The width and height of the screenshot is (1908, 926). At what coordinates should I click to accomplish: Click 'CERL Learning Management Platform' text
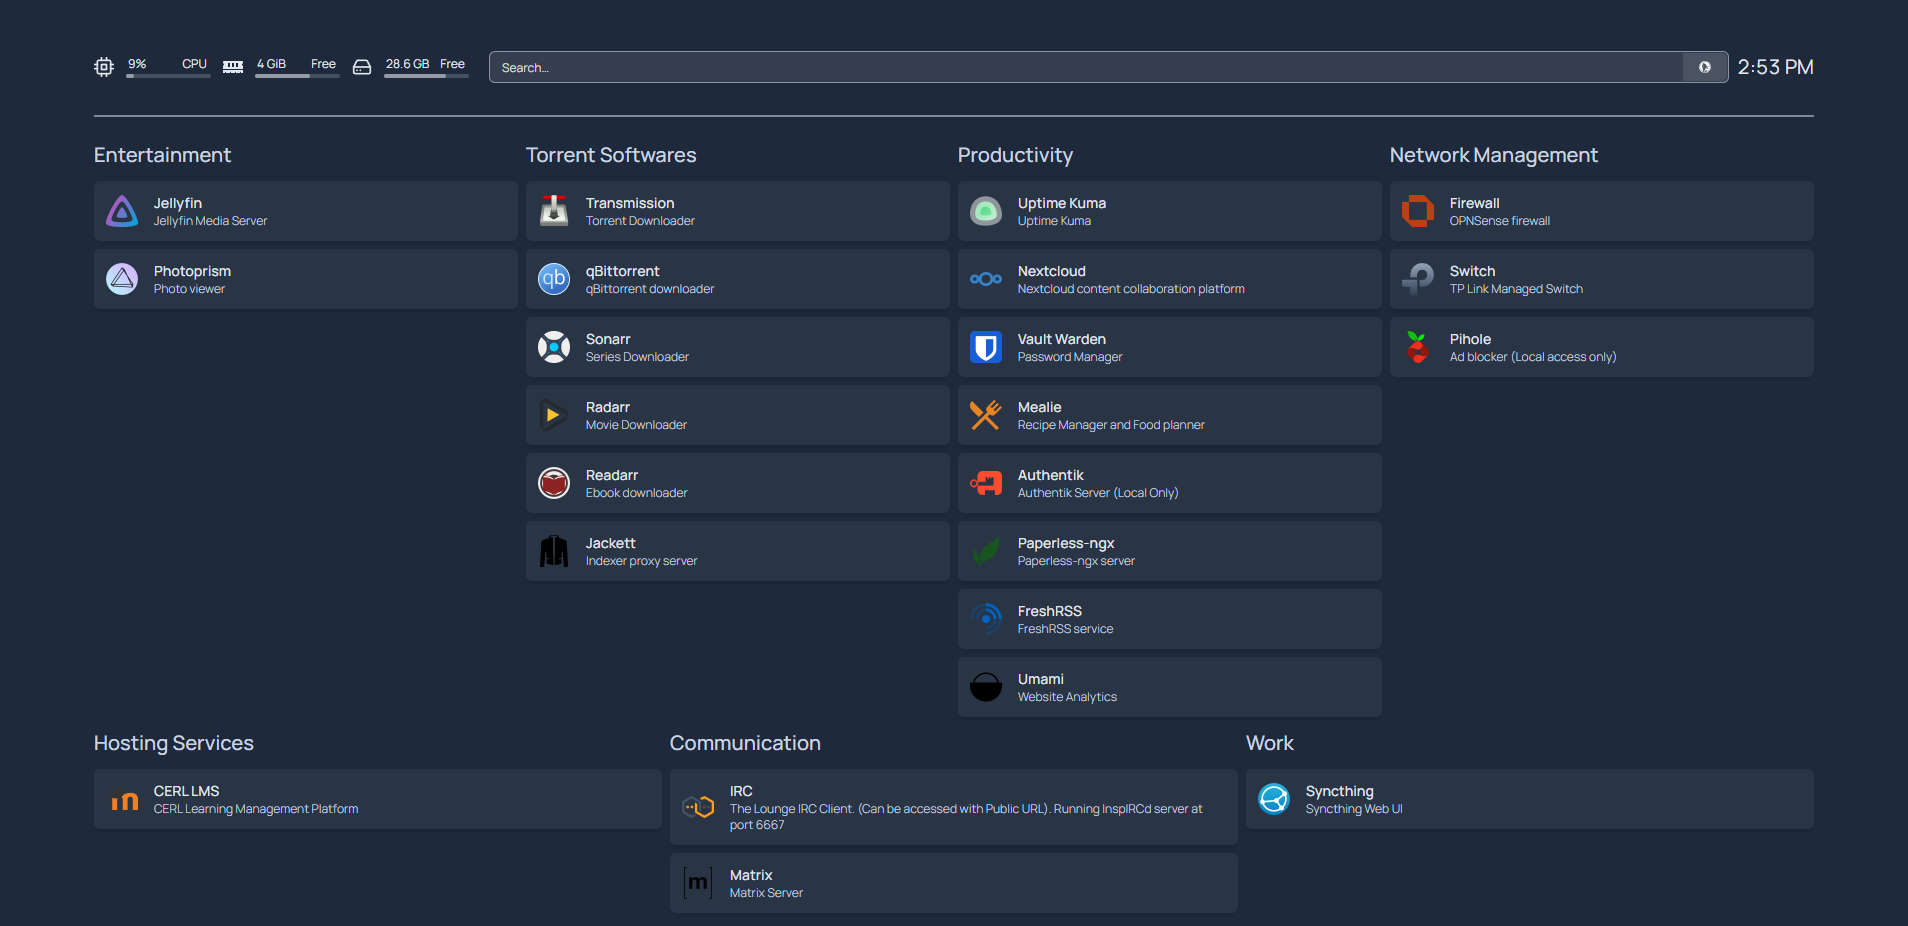pyautogui.click(x=256, y=809)
